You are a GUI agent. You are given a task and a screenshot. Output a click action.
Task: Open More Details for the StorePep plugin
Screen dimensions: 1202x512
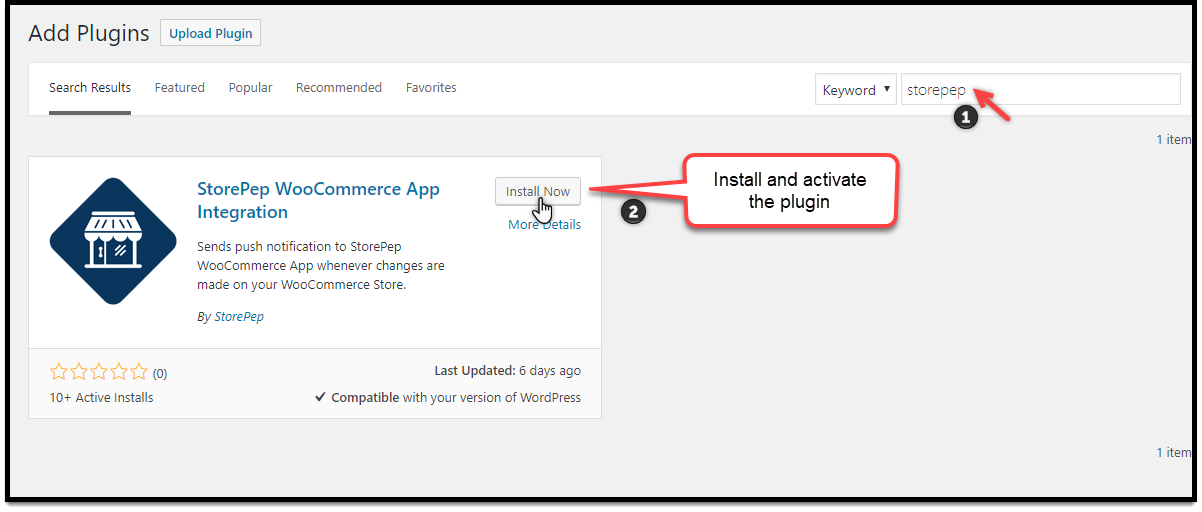(x=544, y=224)
